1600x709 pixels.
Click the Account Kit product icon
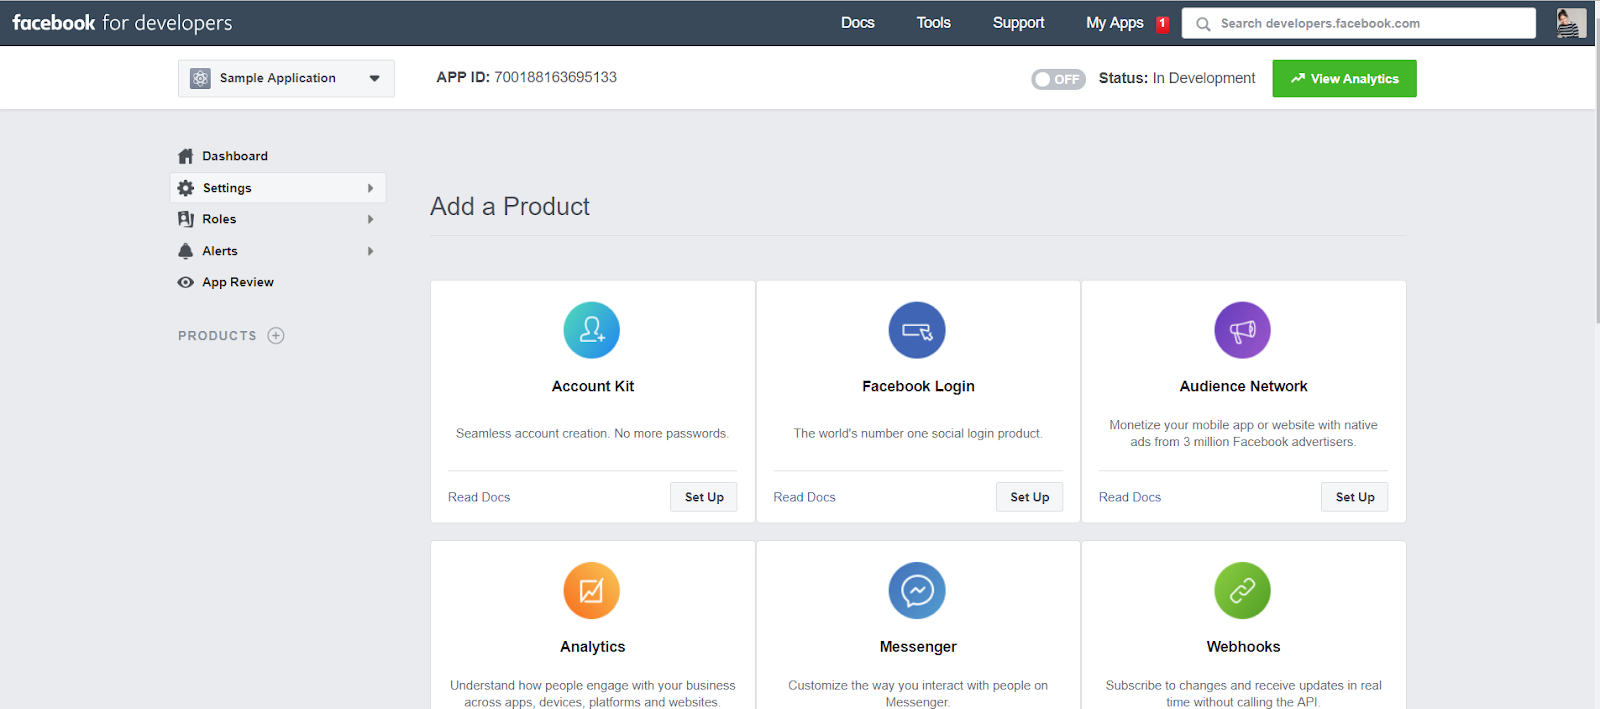(x=592, y=330)
